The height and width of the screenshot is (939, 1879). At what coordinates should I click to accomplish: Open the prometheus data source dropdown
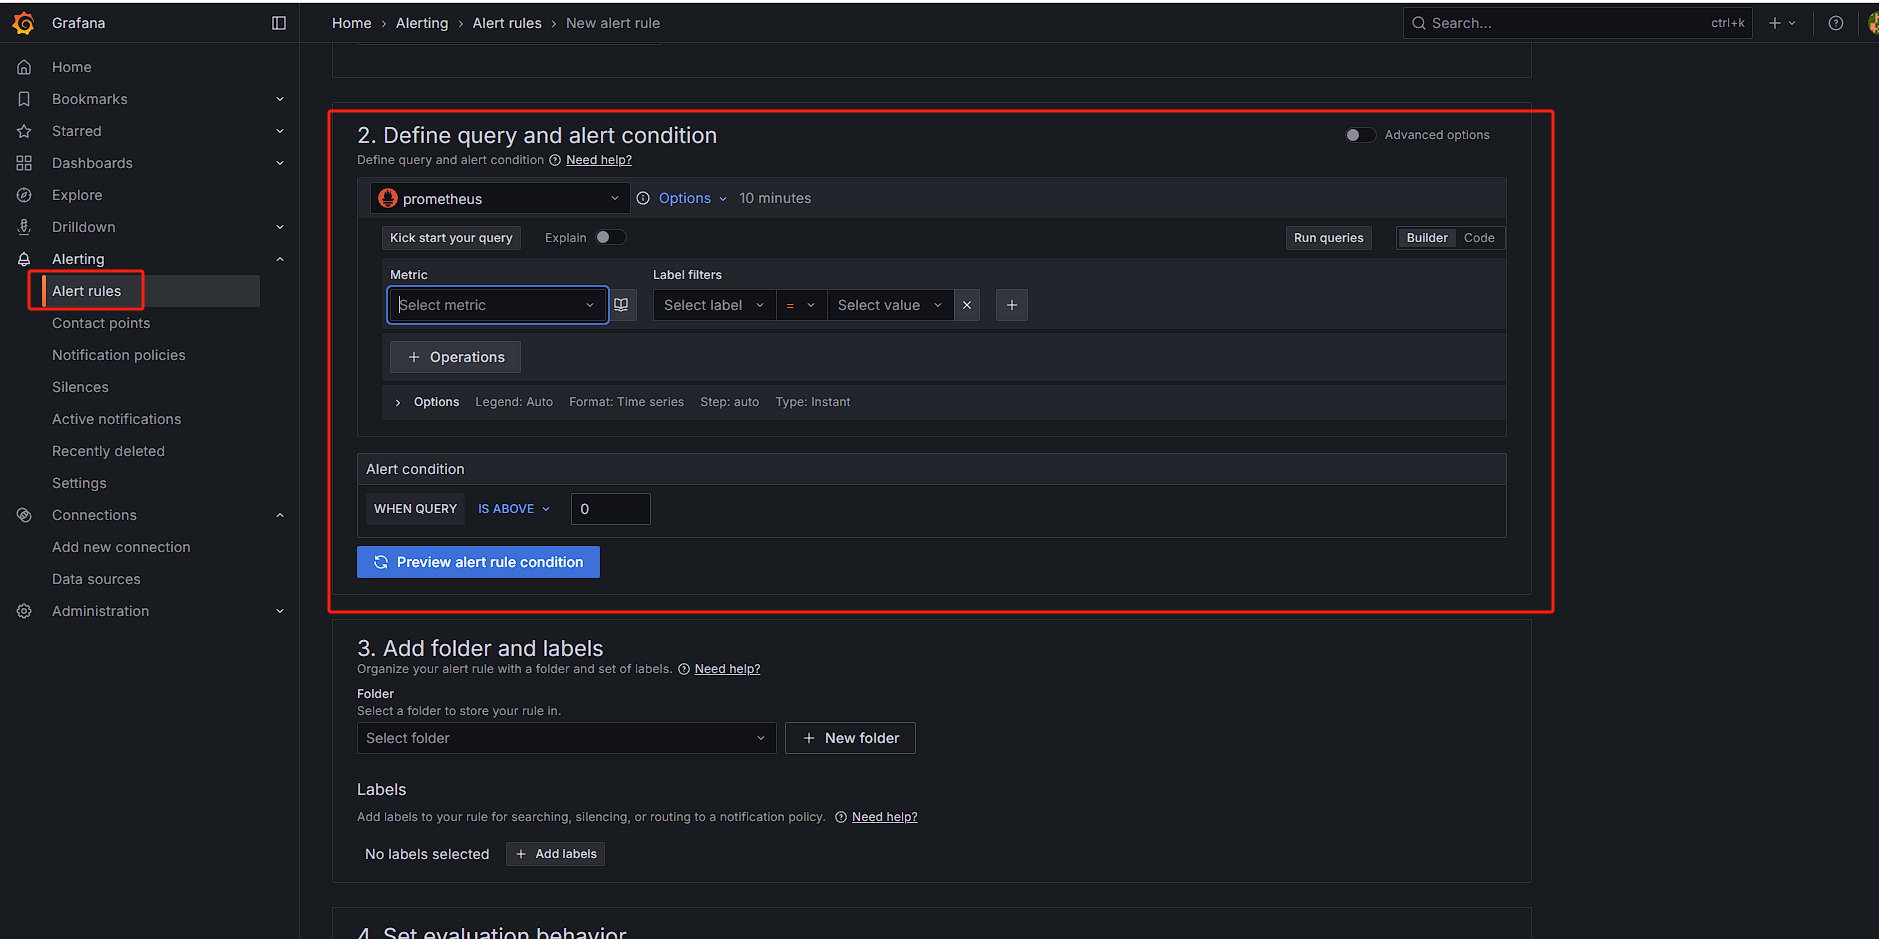click(499, 199)
